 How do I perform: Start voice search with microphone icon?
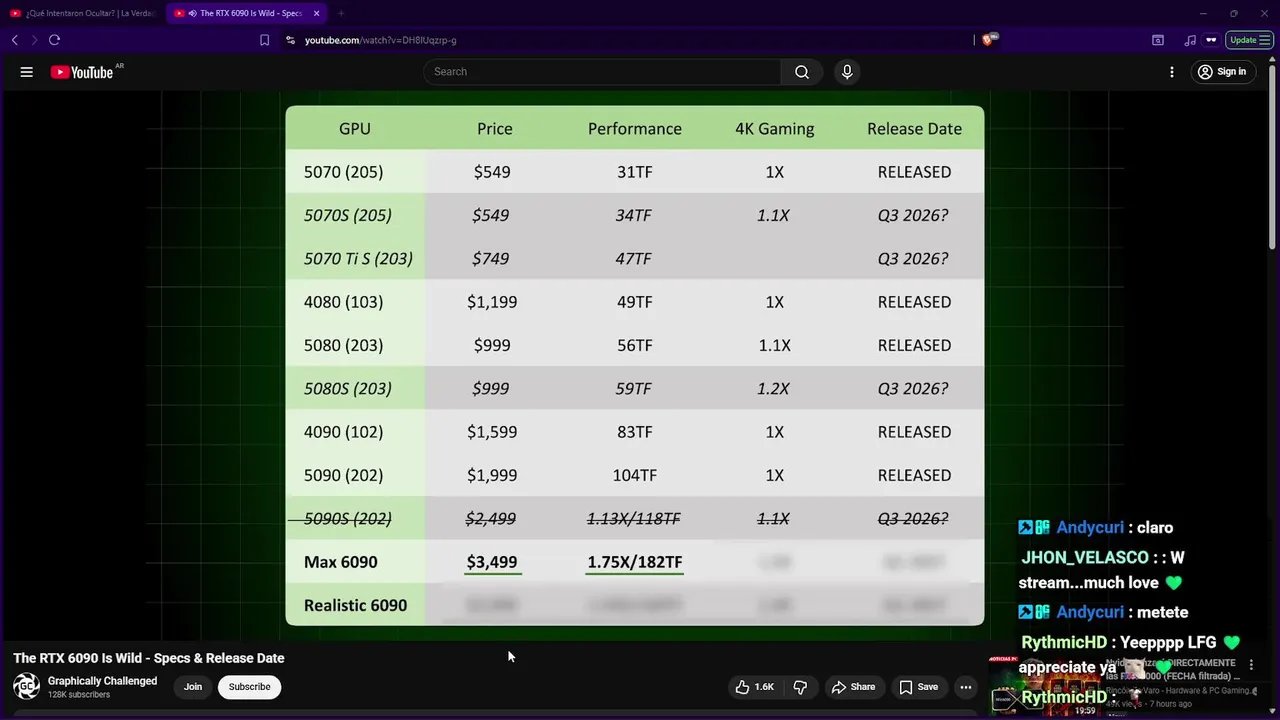point(847,72)
